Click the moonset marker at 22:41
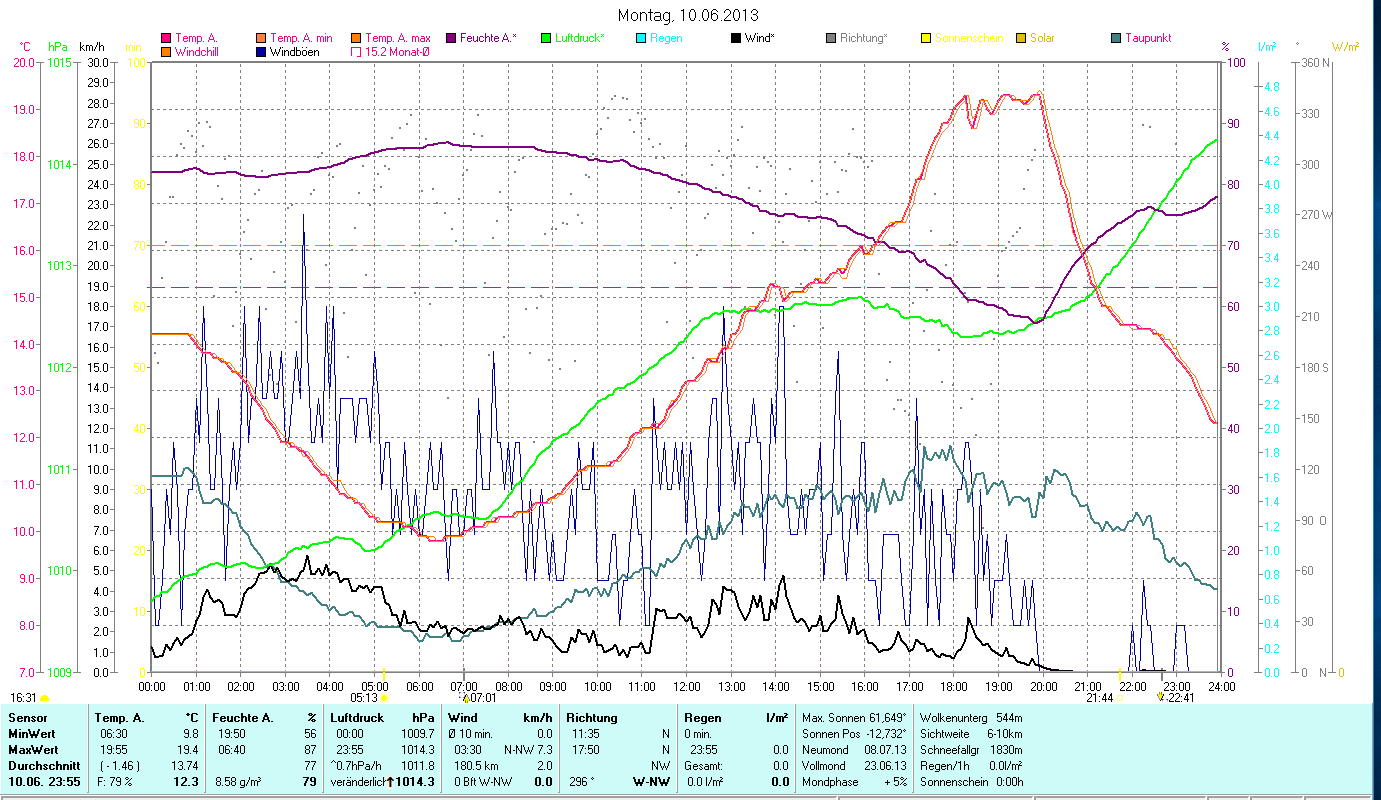The height and width of the screenshot is (800, 1381). [x=1160, y=697]
